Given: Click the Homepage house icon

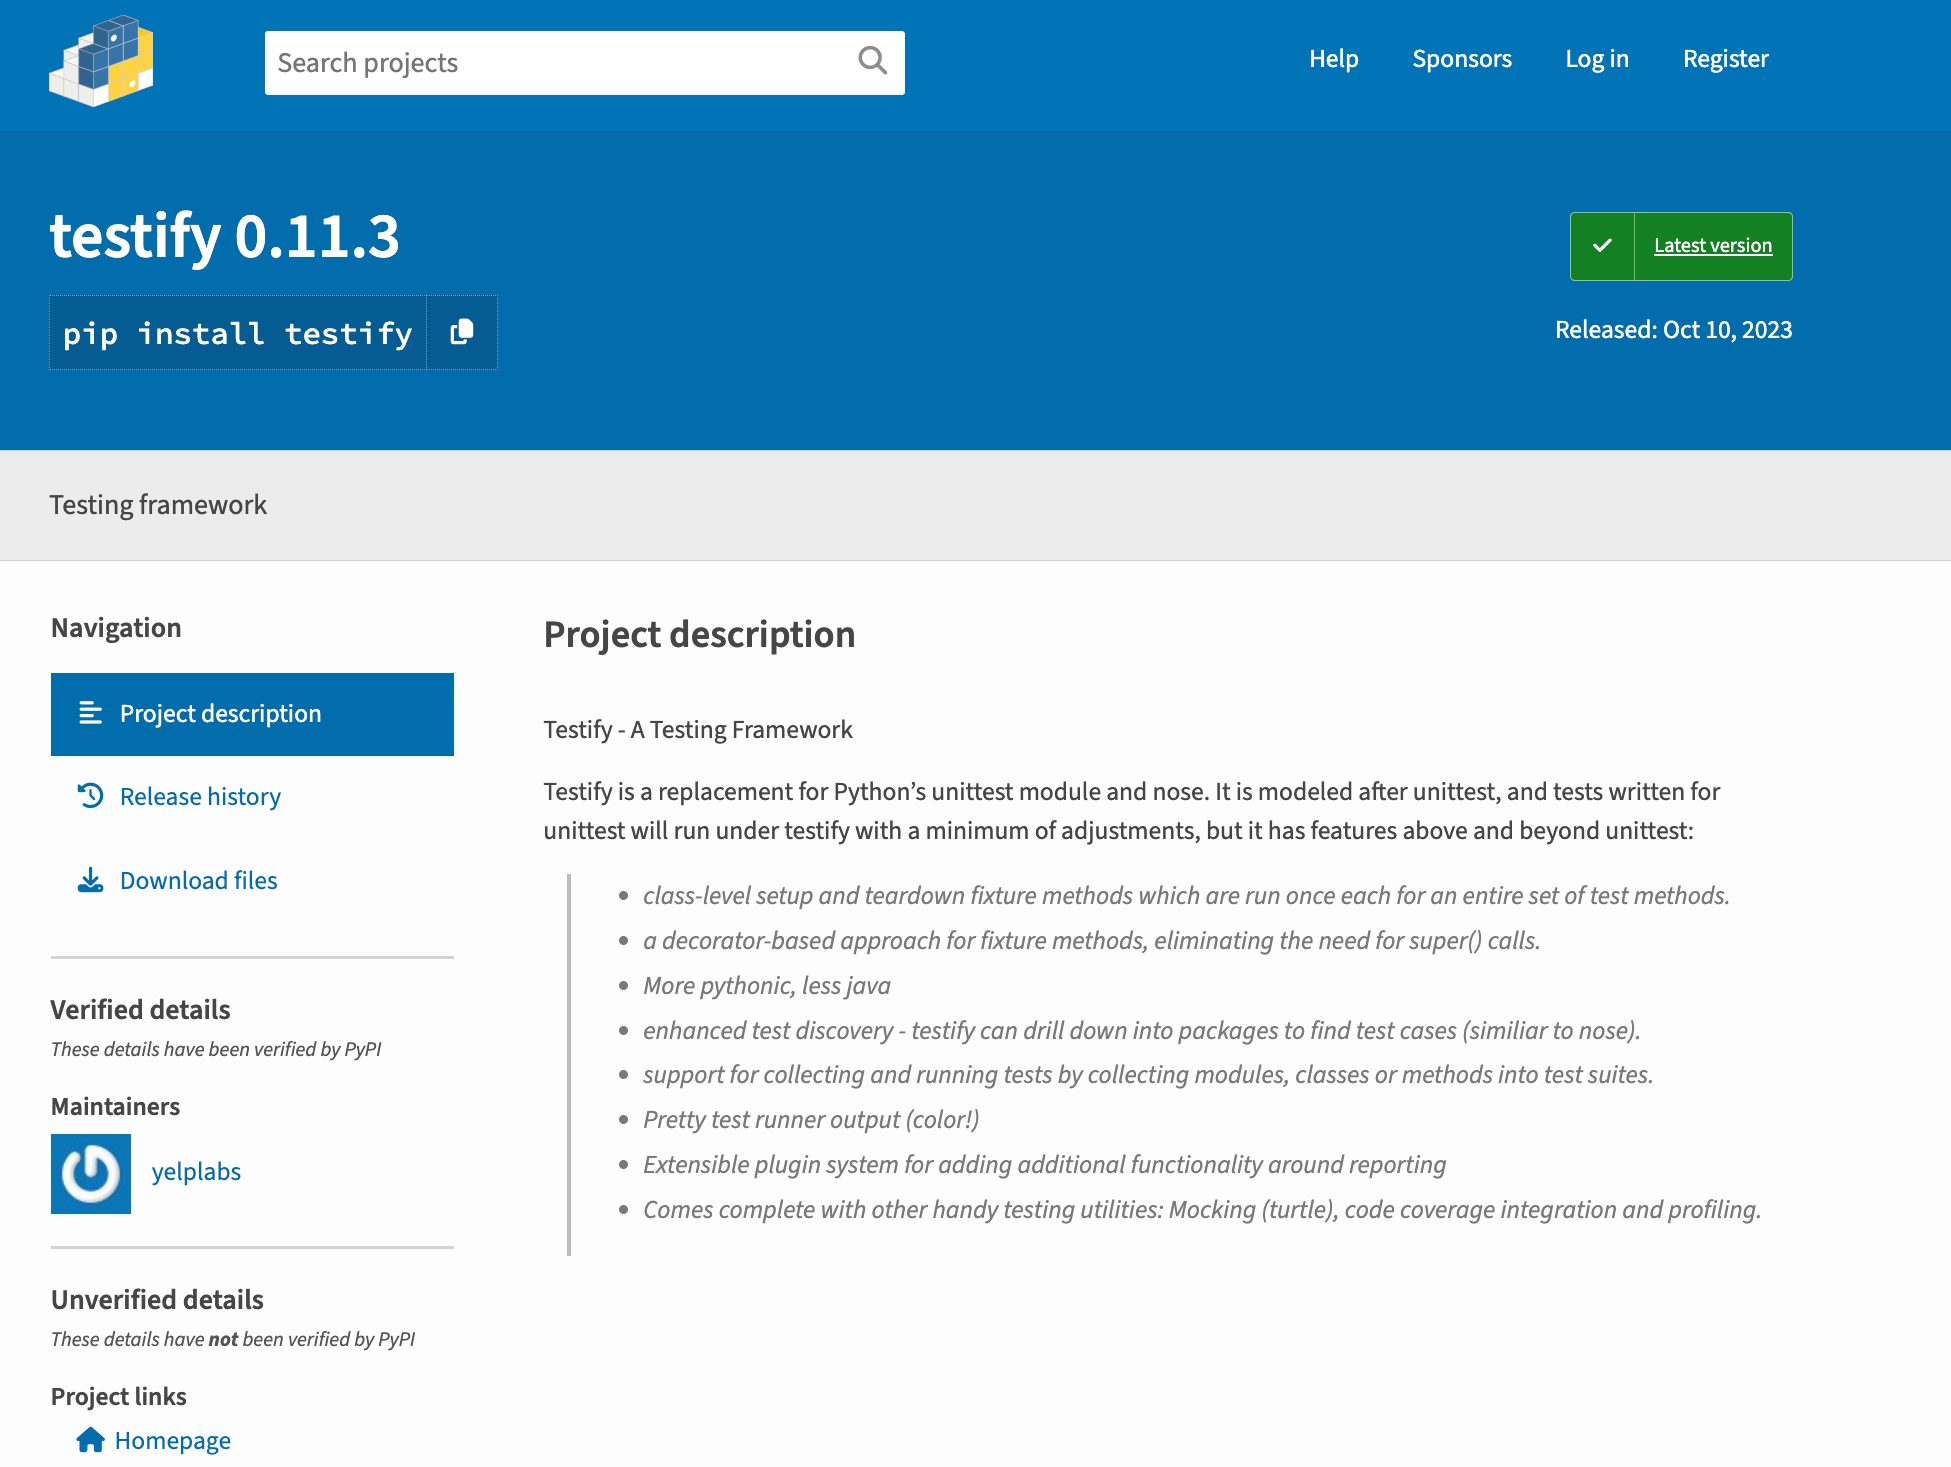Looking at the screenshot, I should [x=91, y=1440].
